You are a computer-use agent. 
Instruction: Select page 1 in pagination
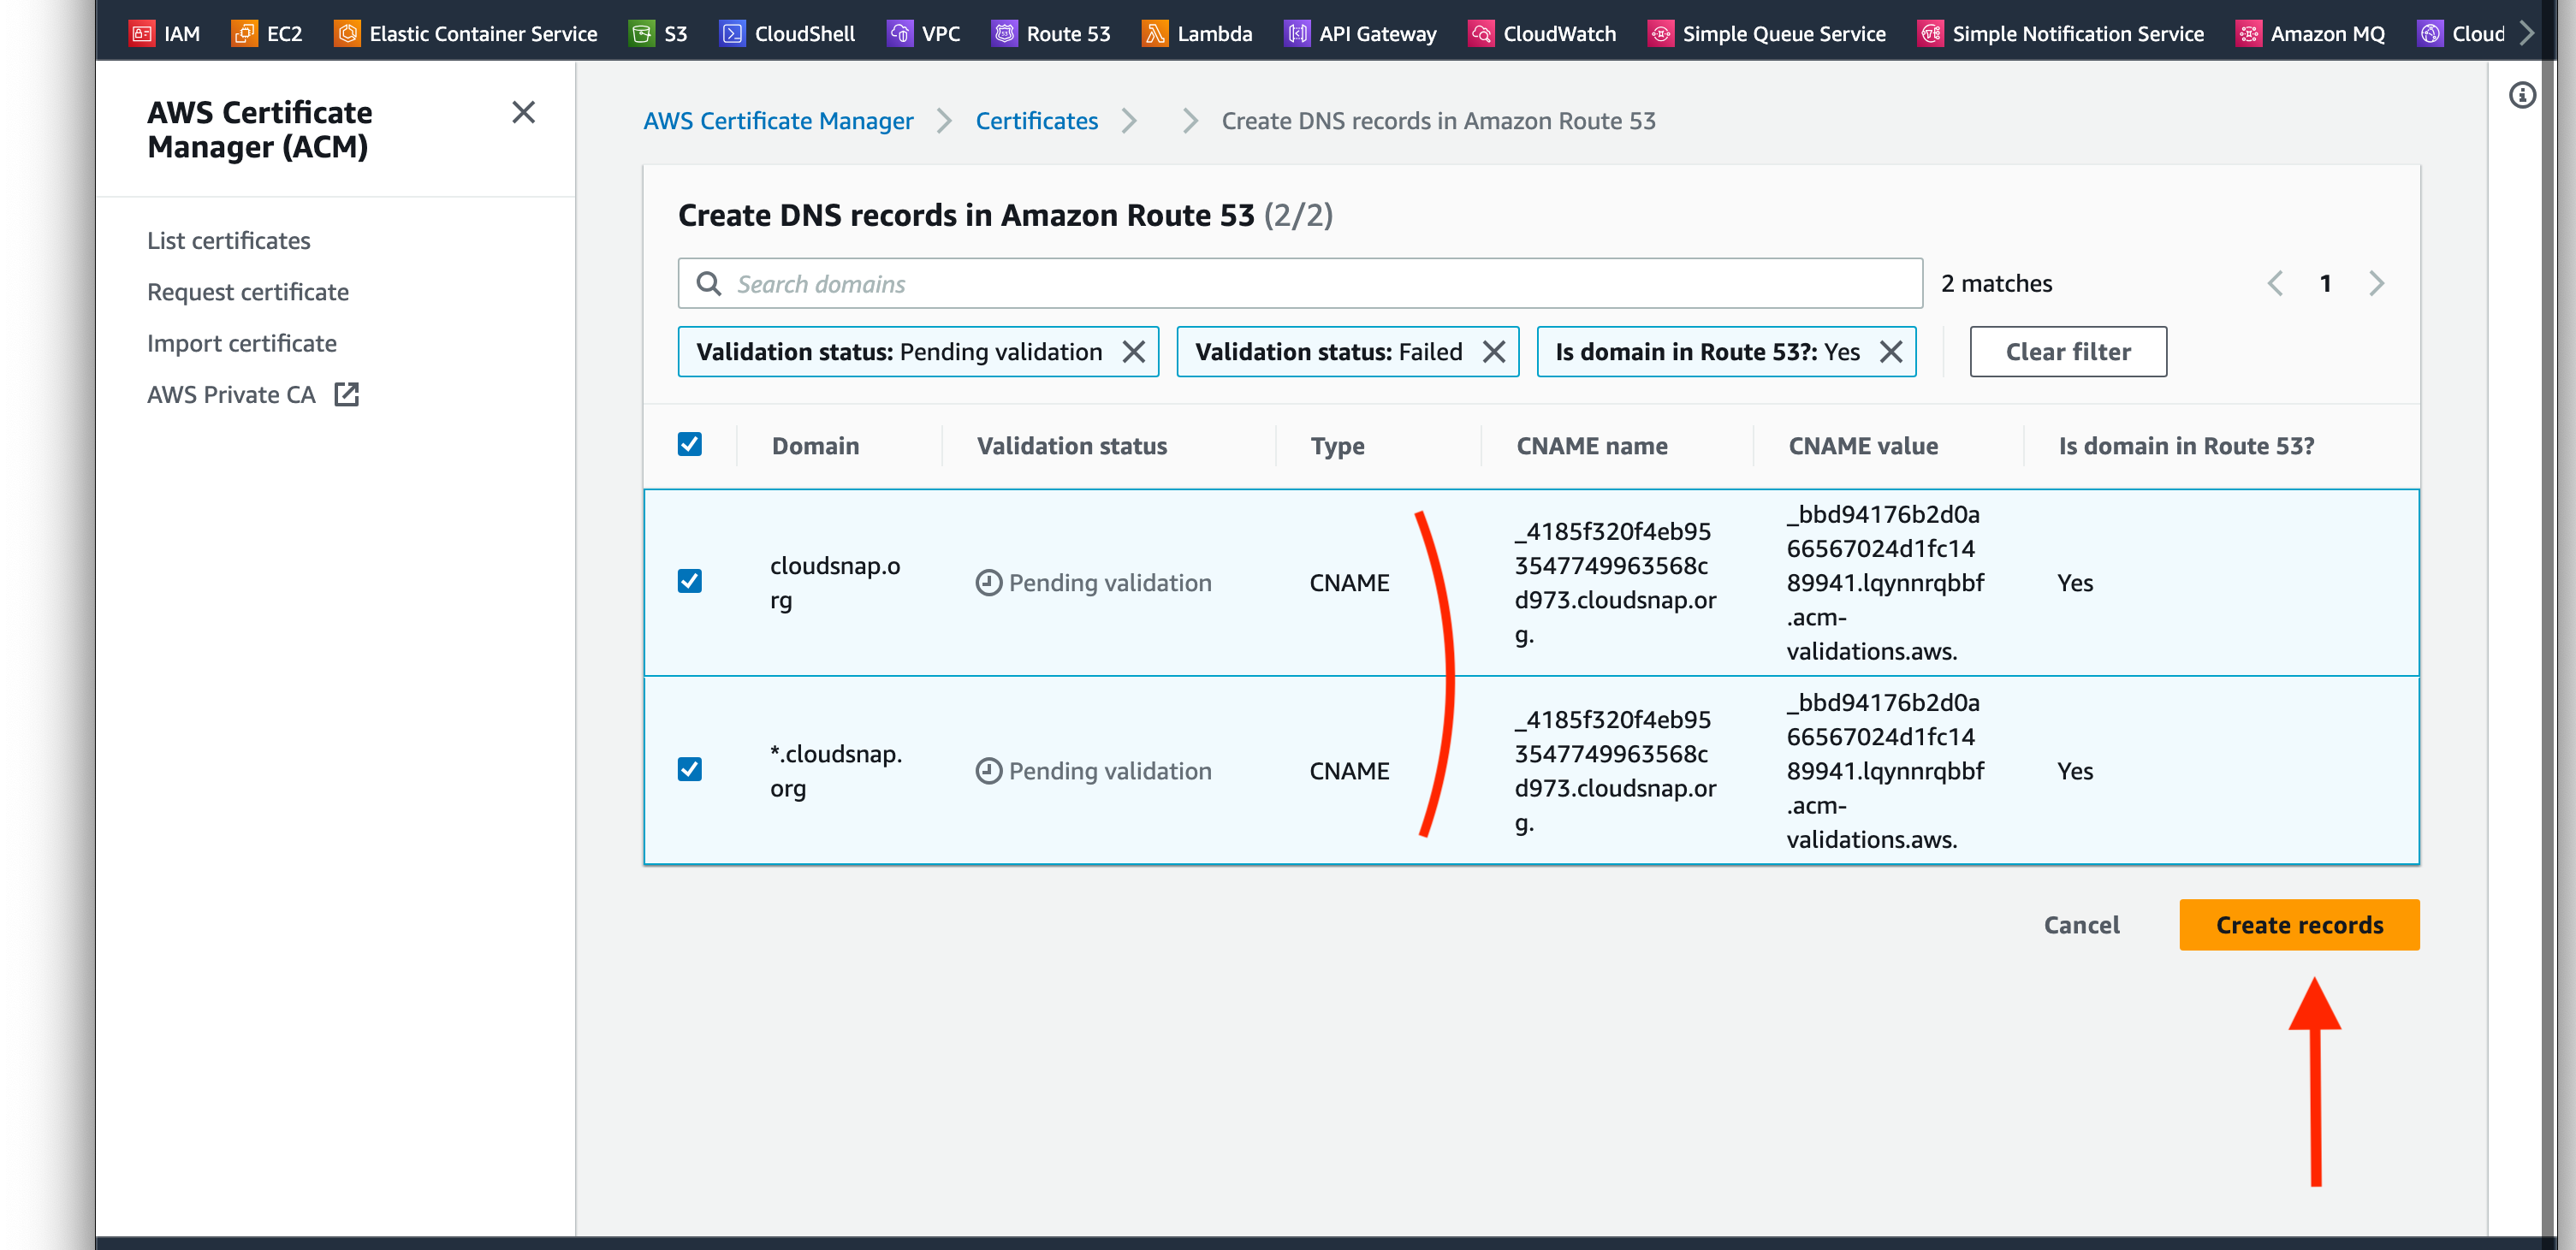coord(2326,284)
